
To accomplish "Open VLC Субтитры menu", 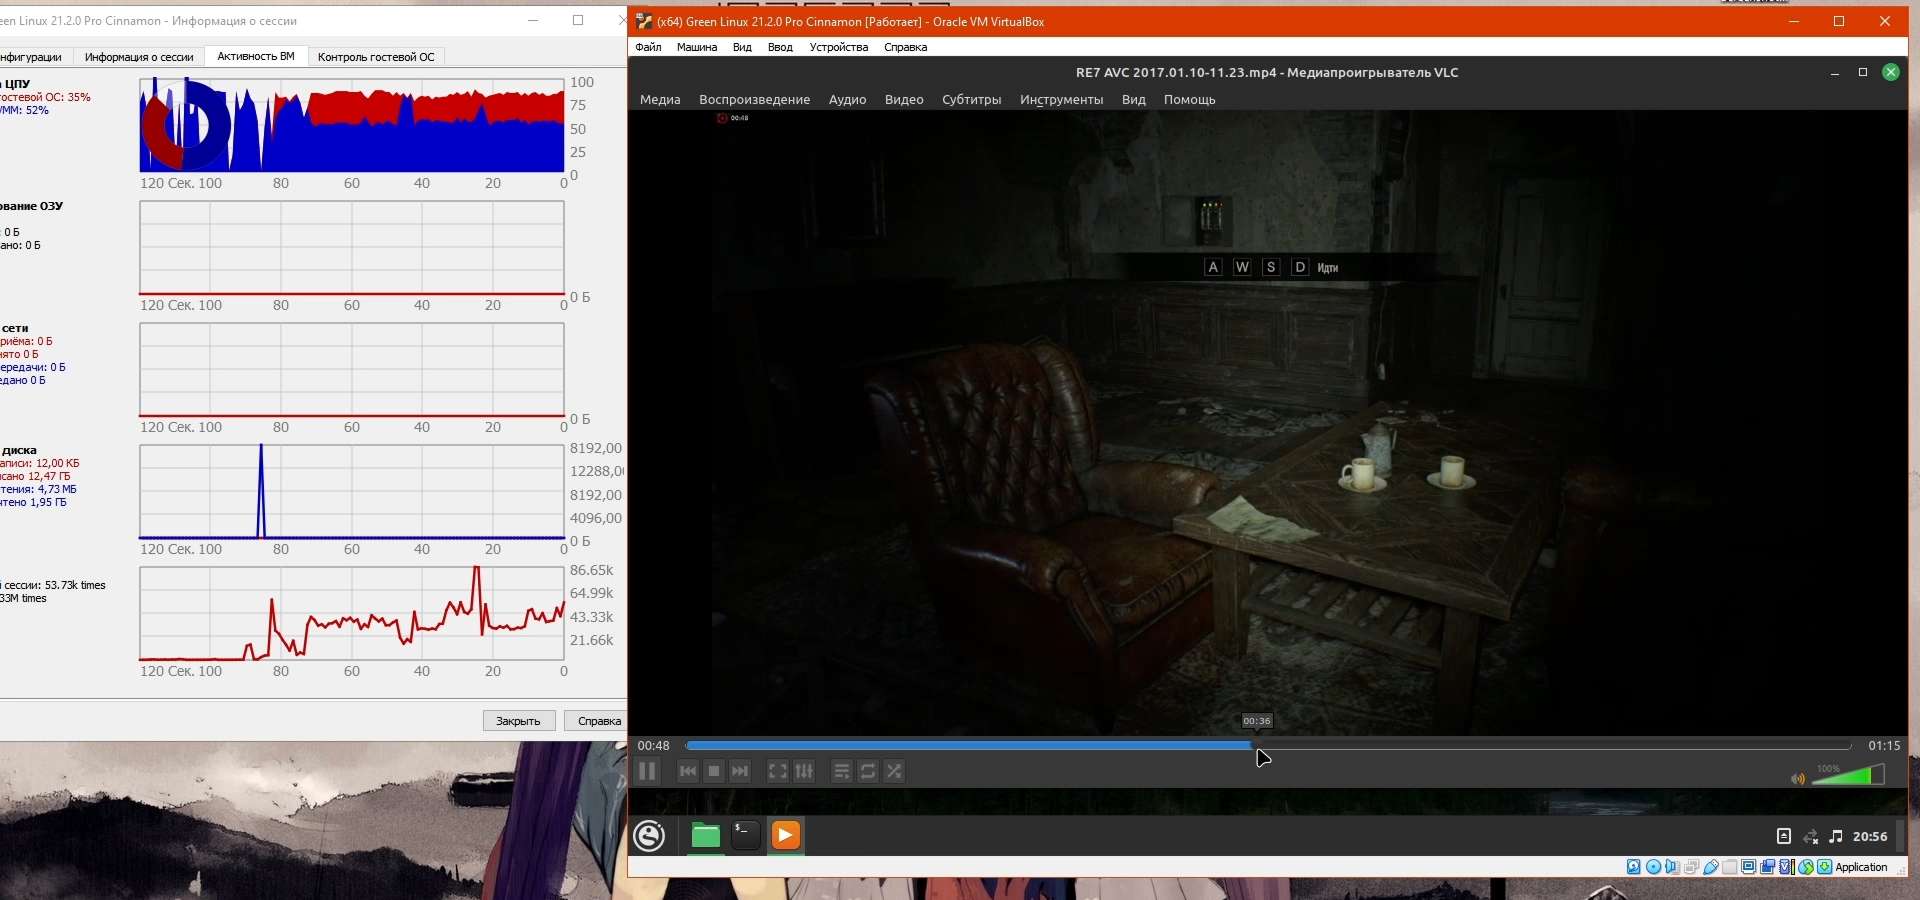I will pyautogui.click(x=972, y=100).
